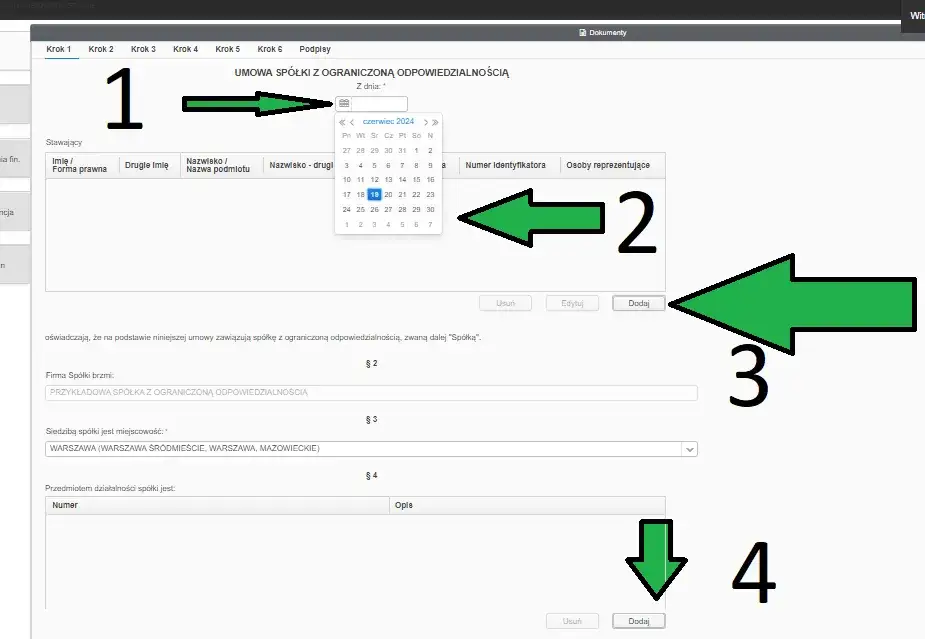Viewport: 925px width, 639px height.
Task: Click Dodaj under the business activity table
Action: coord(638,621)
